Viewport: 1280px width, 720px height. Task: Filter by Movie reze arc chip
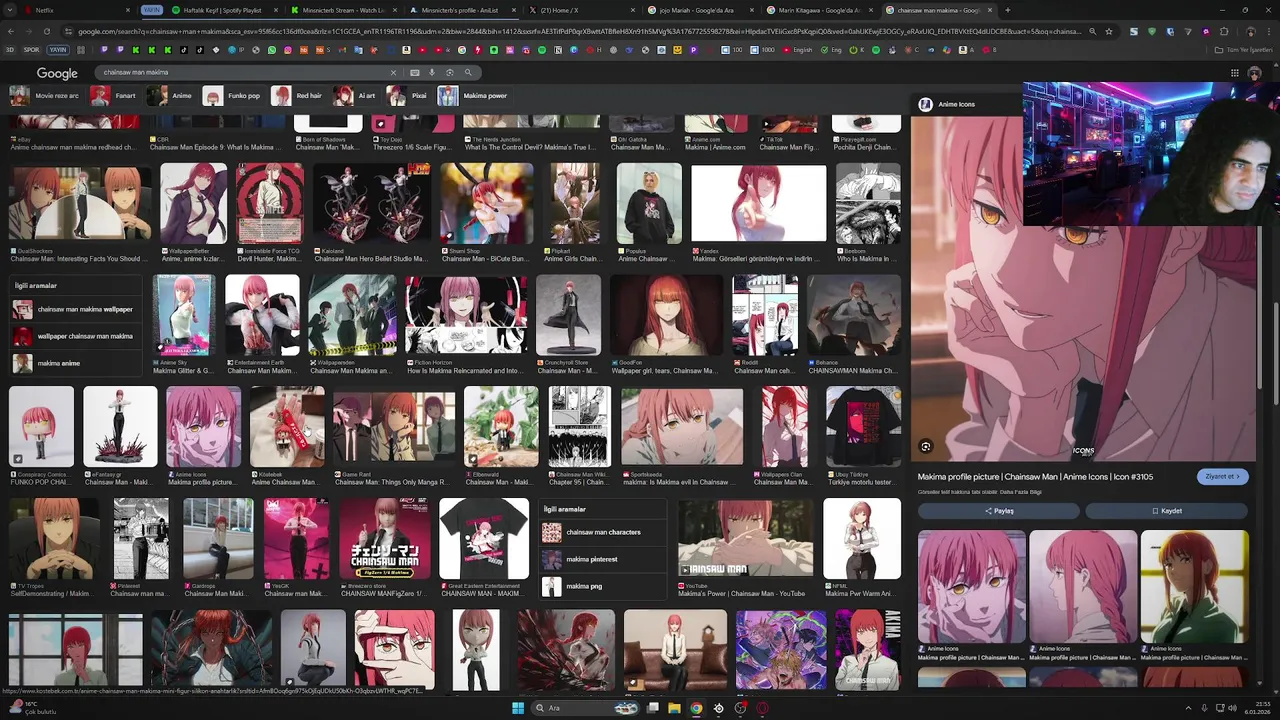click(45, 96)
